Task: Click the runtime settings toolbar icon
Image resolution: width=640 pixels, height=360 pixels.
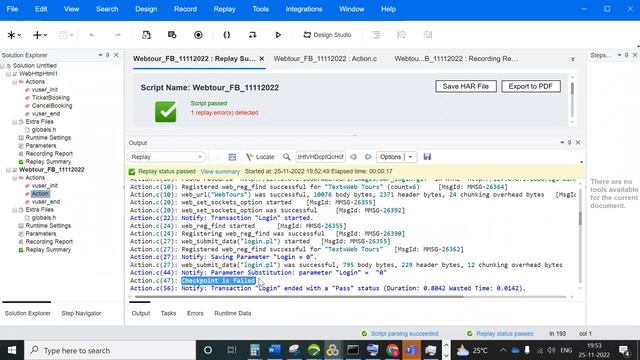Action: [172, 35]
